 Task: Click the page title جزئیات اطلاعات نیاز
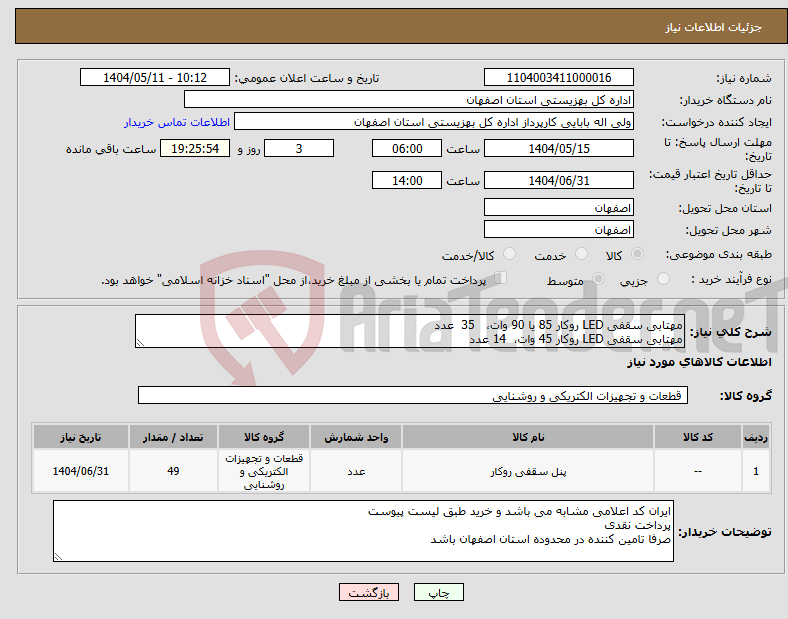(x=714, y=27)
